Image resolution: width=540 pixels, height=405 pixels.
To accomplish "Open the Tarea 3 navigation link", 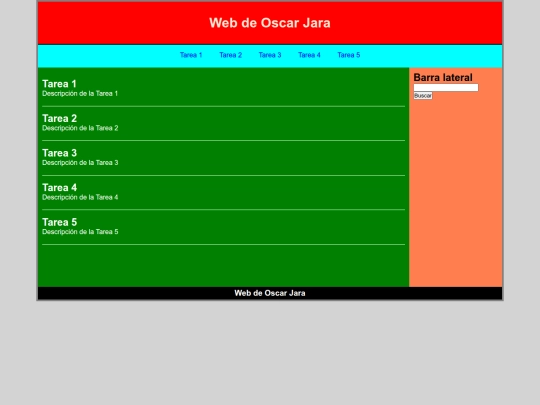I will pyautogui.click(x=270, y=55).
